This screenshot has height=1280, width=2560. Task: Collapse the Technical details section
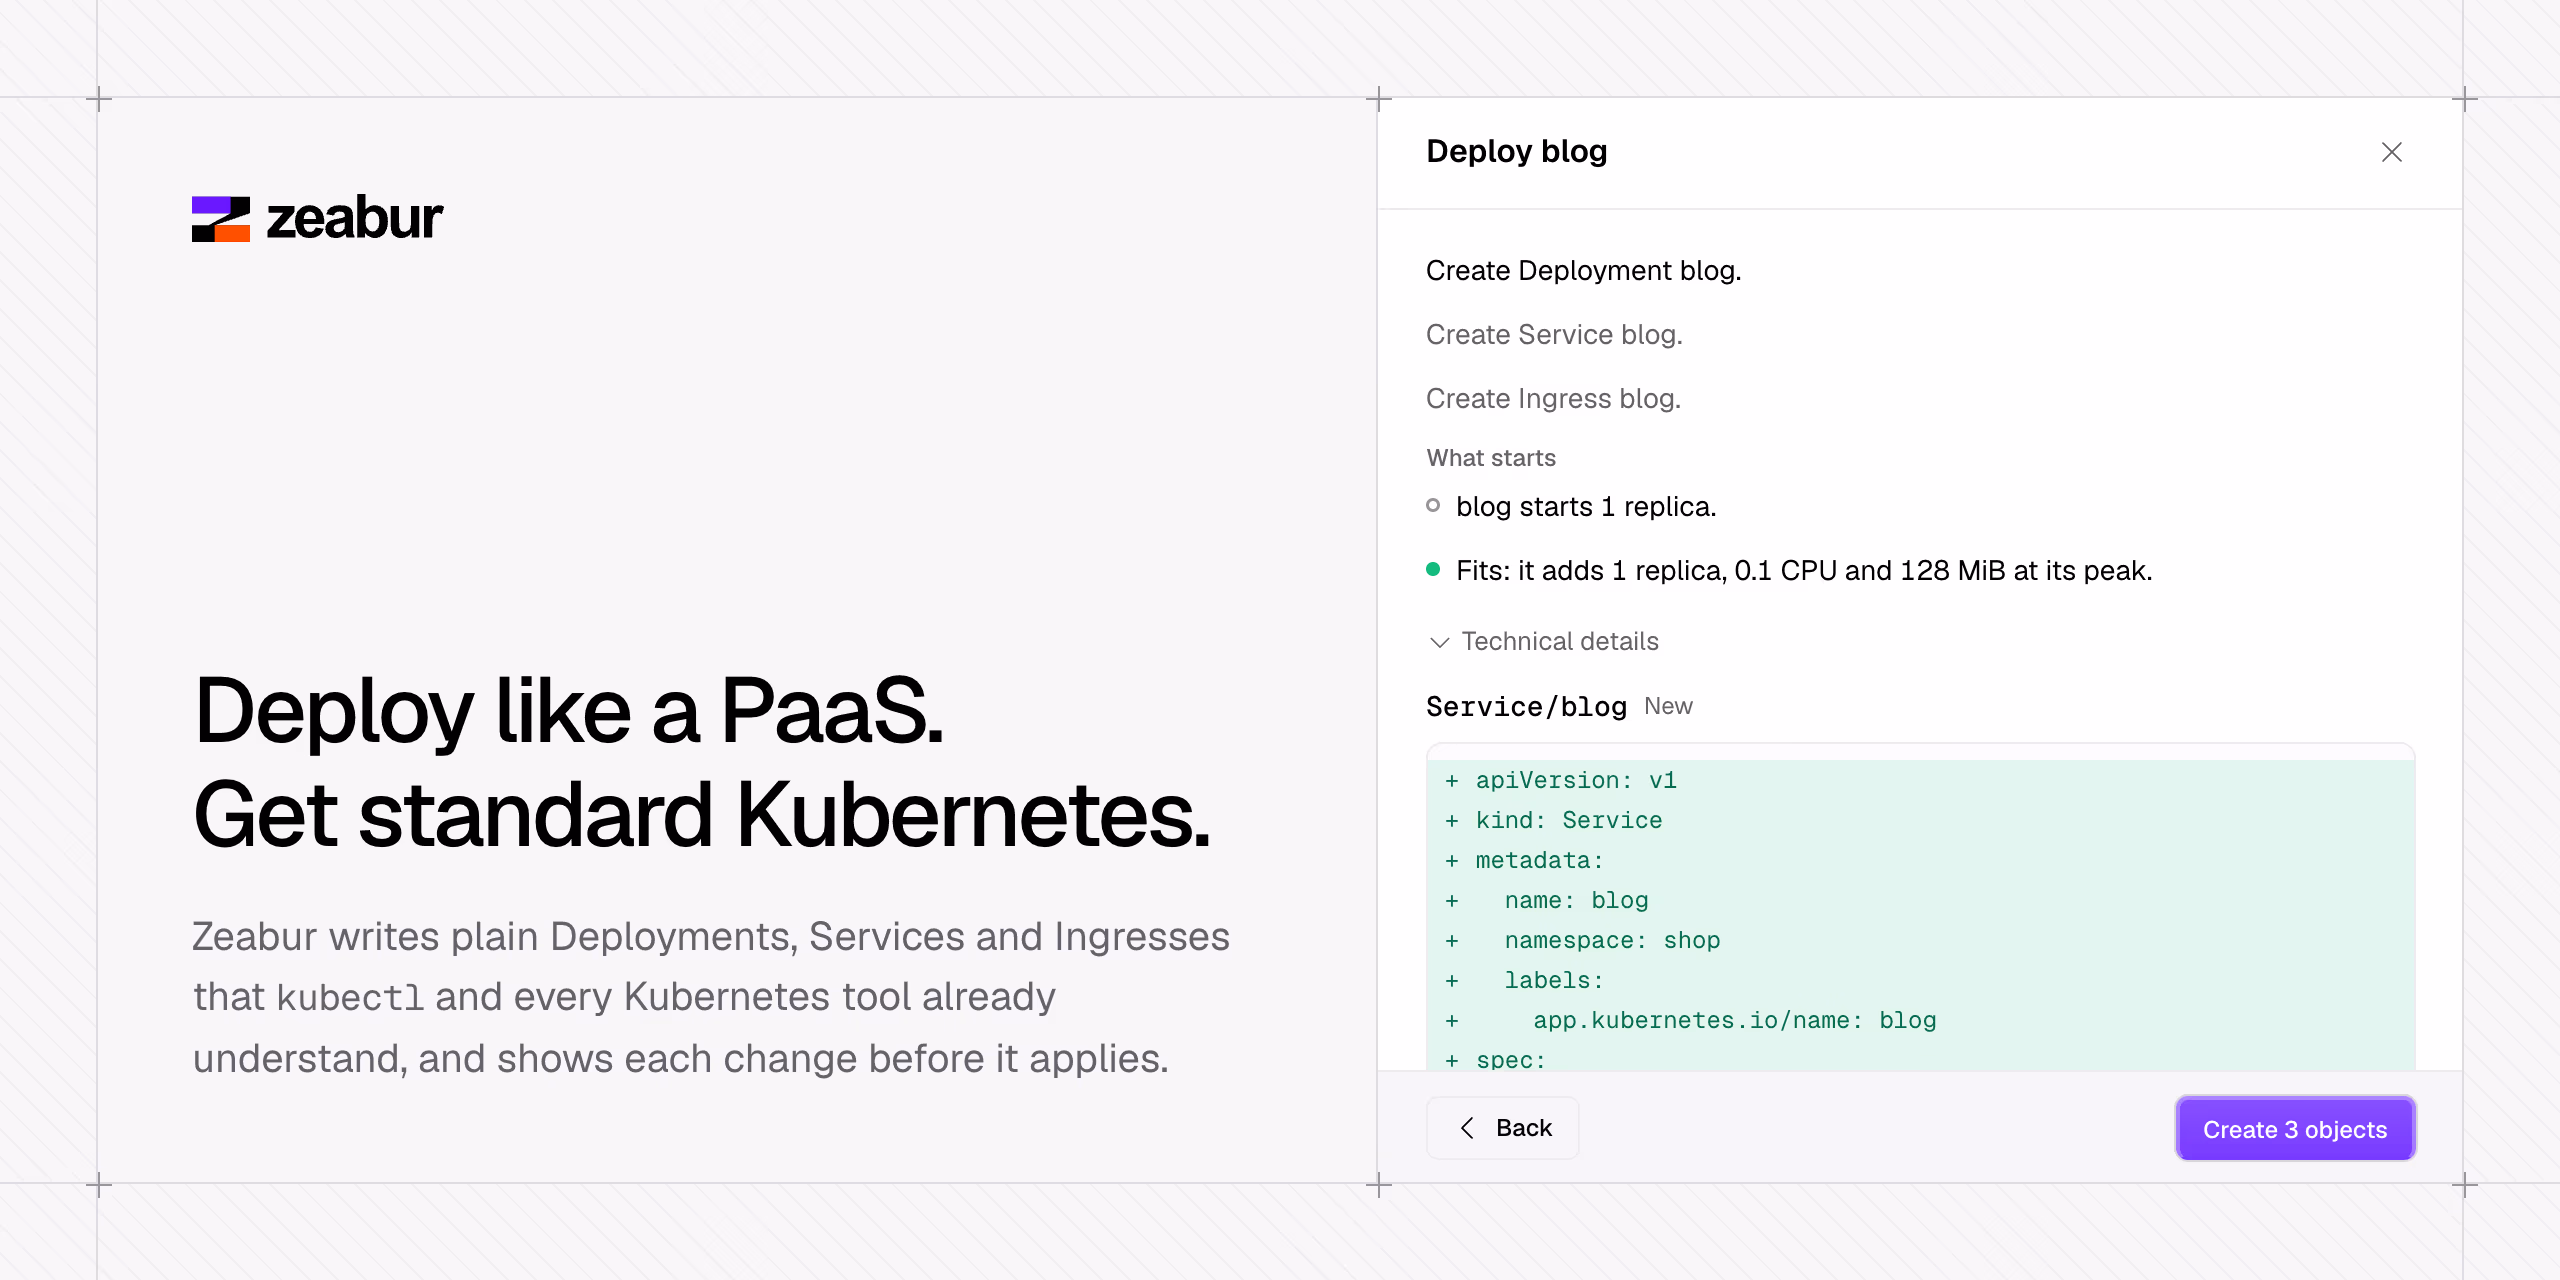coord(1544,642)
